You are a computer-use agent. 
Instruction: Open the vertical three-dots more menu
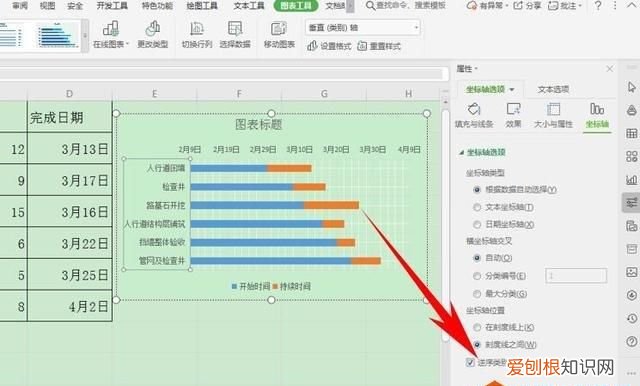pyautogui.click(x=615, y=6)
